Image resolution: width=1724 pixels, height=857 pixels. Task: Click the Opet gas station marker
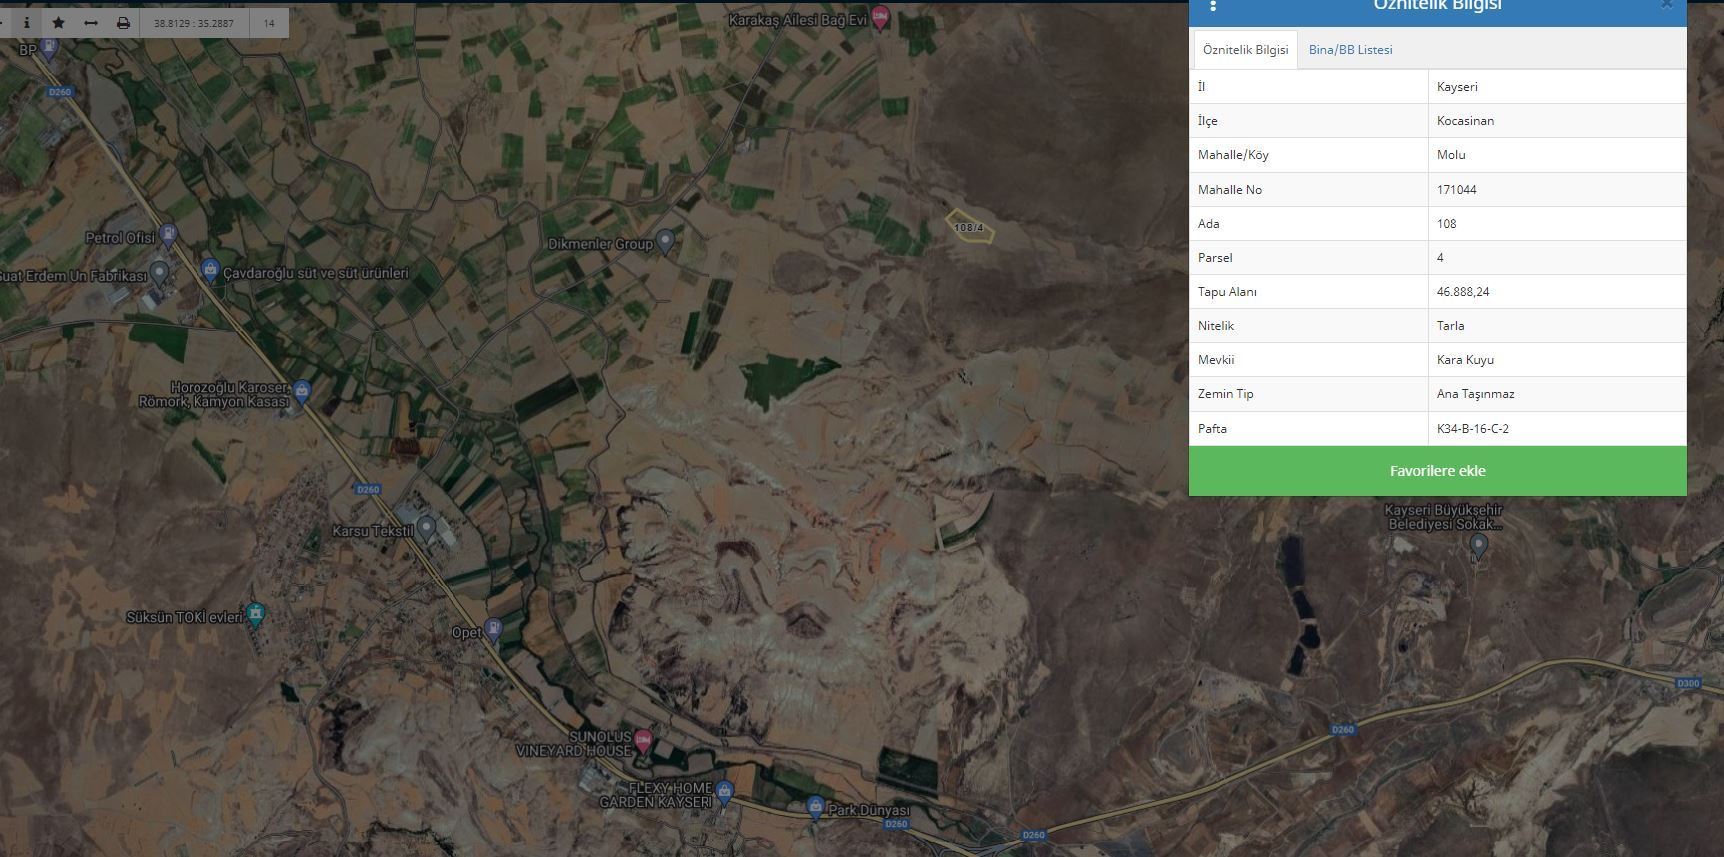493,629
